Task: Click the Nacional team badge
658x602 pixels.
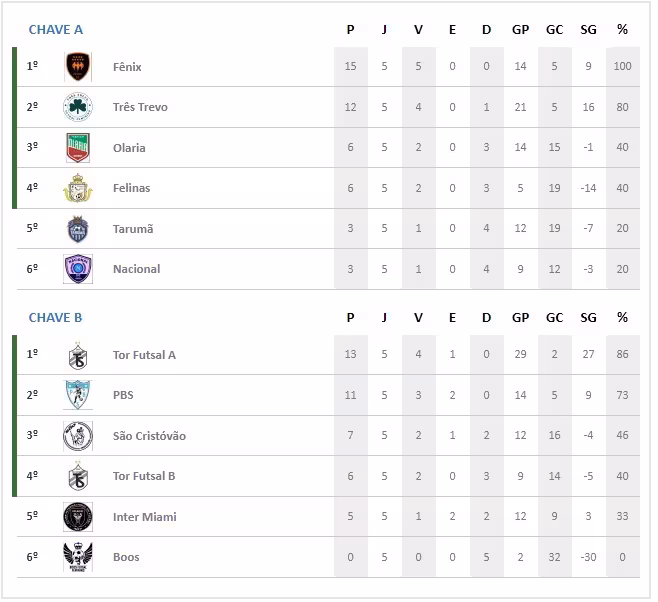Action: pos(78,269)
